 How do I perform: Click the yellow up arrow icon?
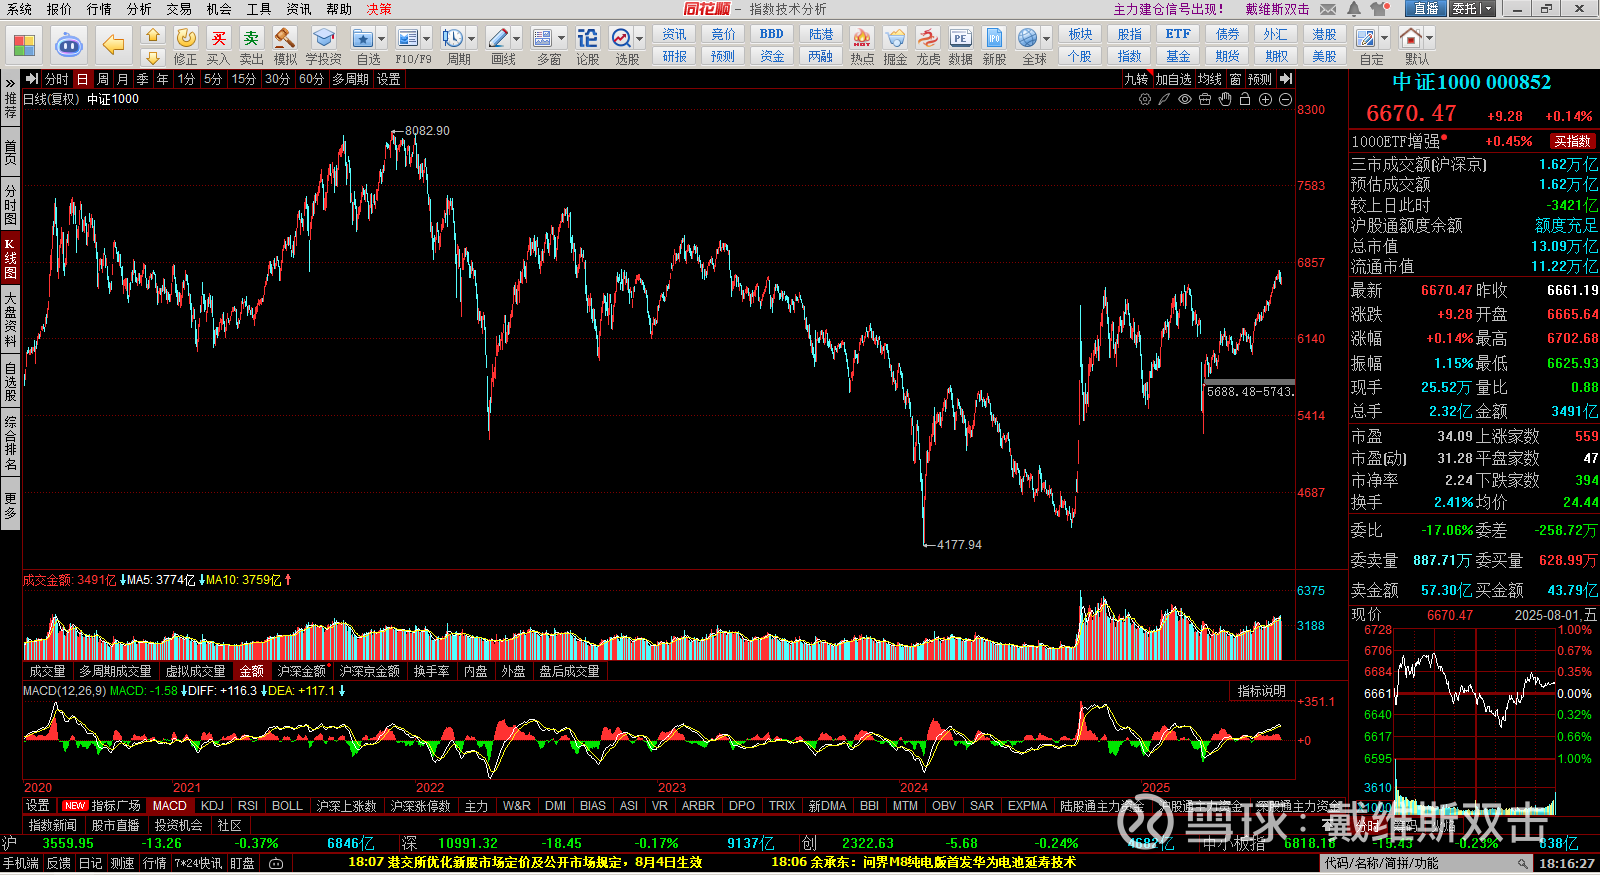coord(152,35)
